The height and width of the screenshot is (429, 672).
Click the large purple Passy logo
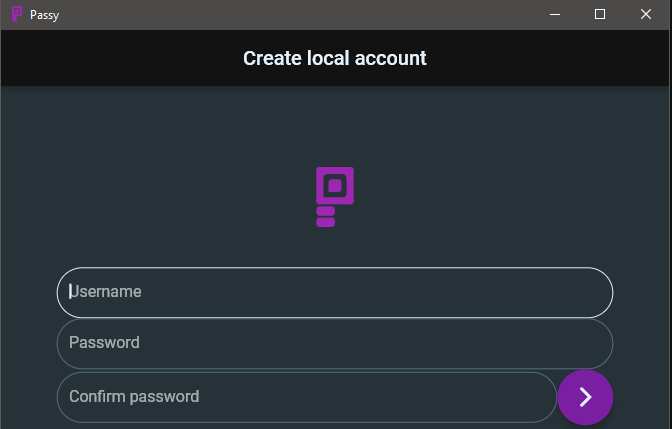pyautogui.click(x=335, y=197)
